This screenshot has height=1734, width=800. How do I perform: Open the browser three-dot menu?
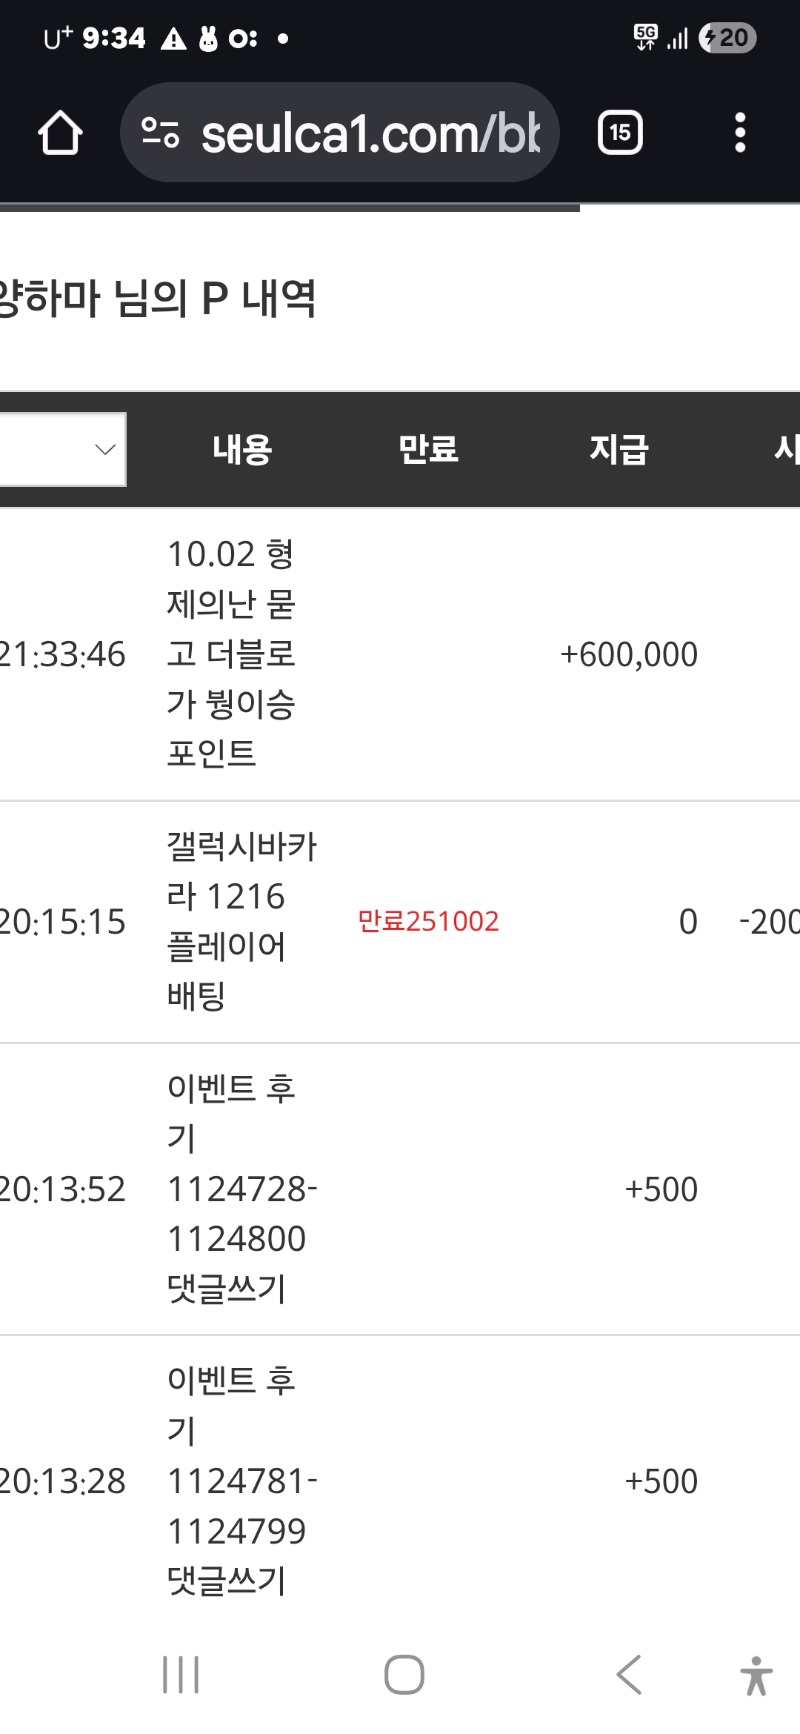[740, 133]
